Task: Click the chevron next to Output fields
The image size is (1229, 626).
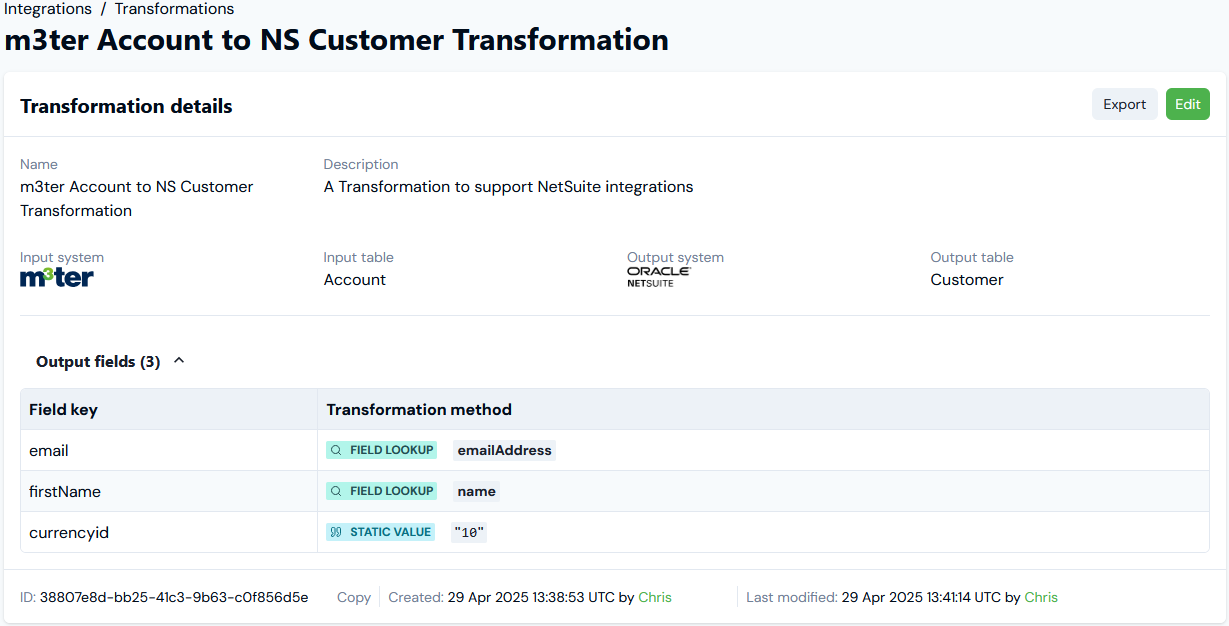Action: point(179,361)
